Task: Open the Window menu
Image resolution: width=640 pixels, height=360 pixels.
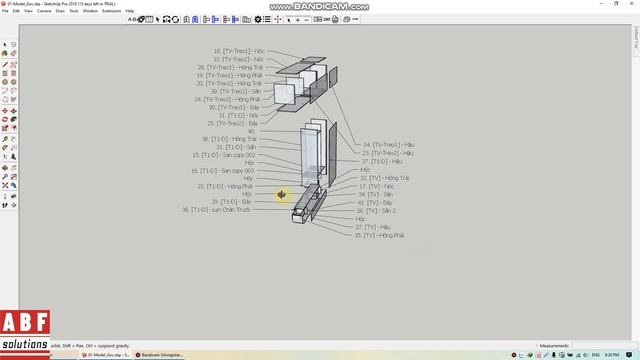Action: (x=90, y=11)
